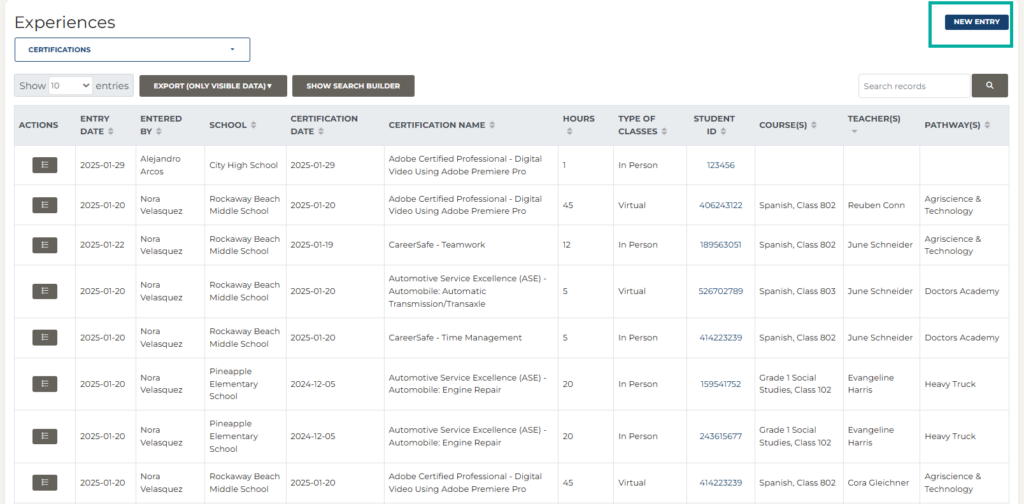The width and height of the screenshot is (1024, 504).
Task: Click Show Search Builder button
Action: [353, 86]
